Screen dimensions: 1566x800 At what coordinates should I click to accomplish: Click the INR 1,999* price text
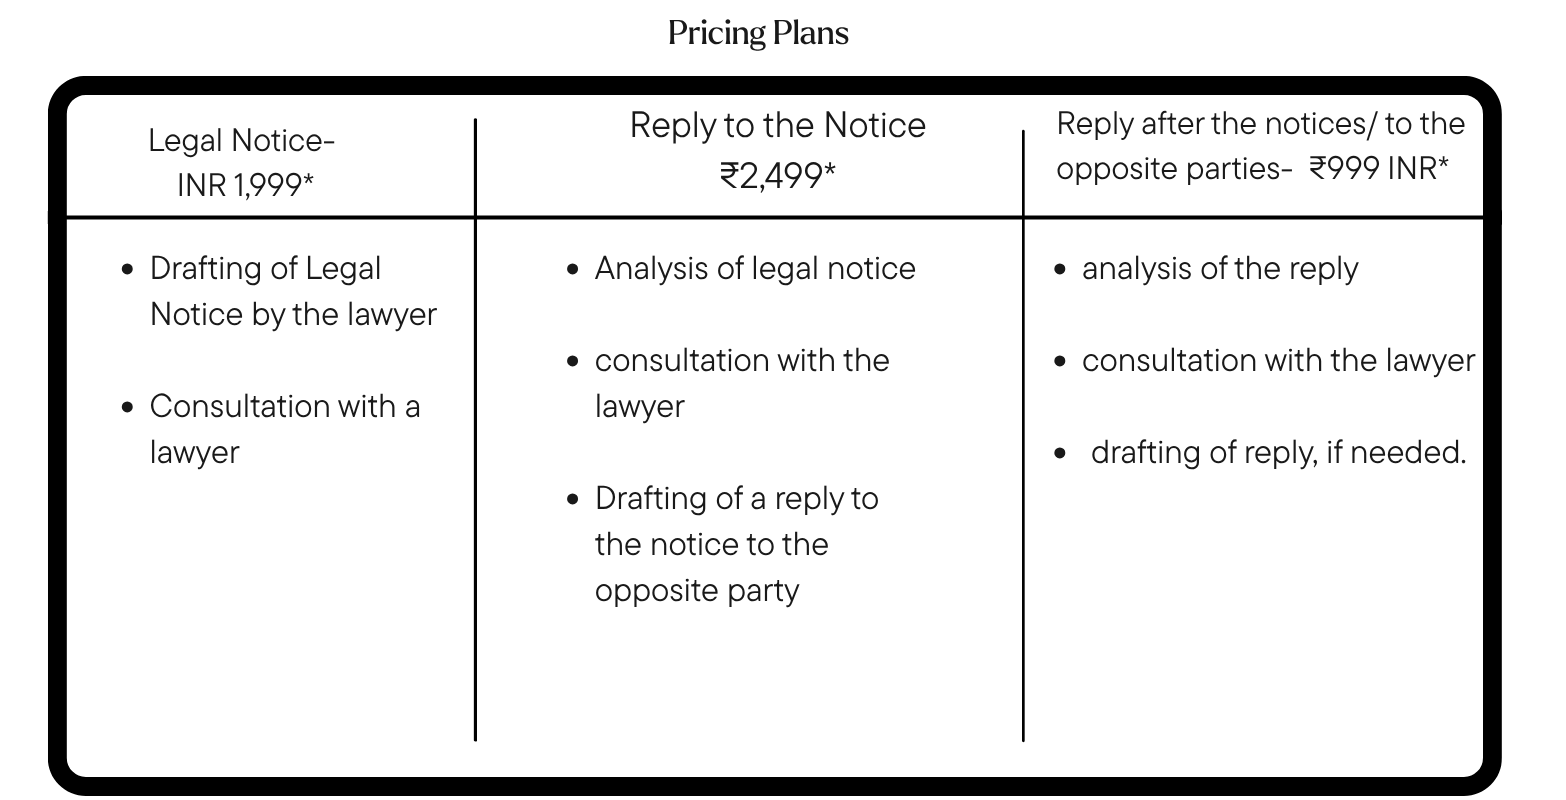pyautogui.click(x=245, y=185)
